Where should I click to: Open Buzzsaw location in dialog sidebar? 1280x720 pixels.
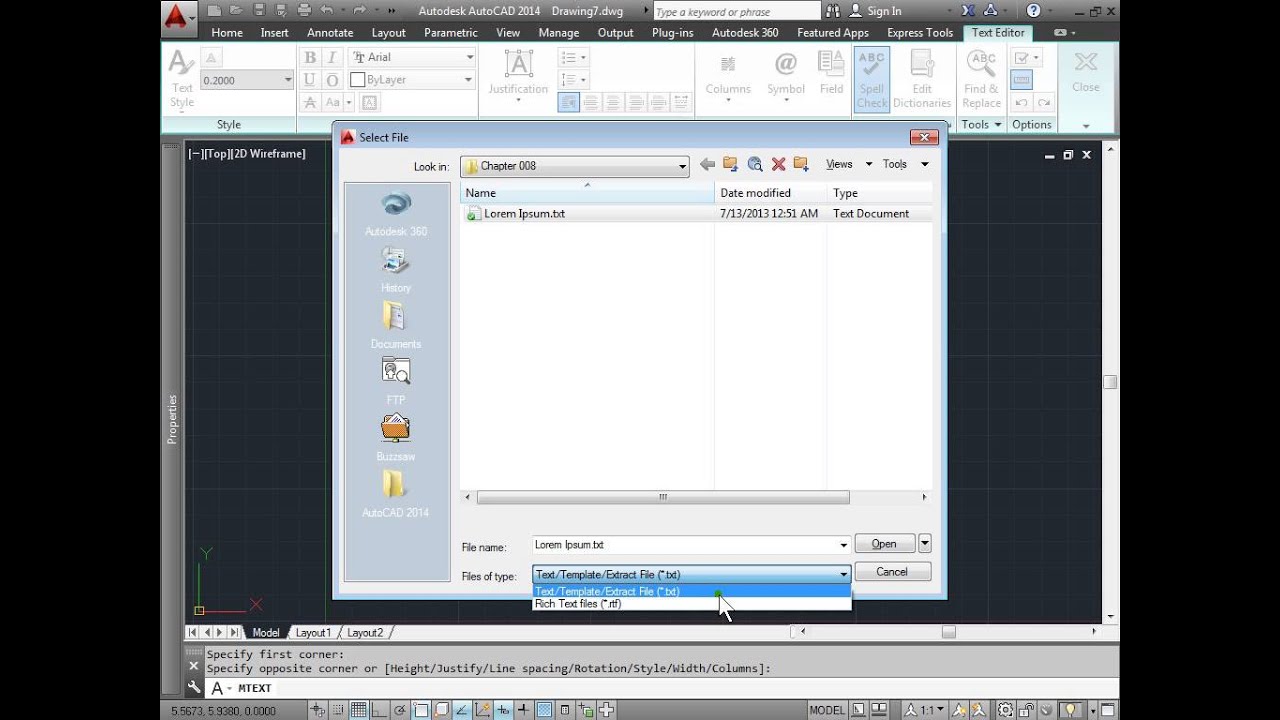pos(396,438)
